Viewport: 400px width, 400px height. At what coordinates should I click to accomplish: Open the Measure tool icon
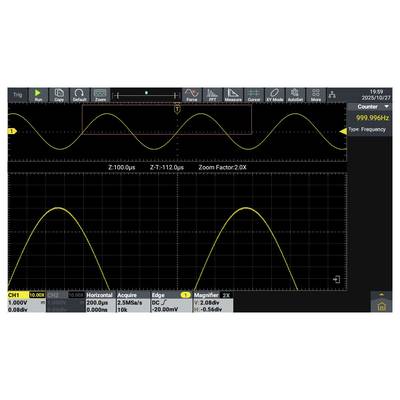233,95
